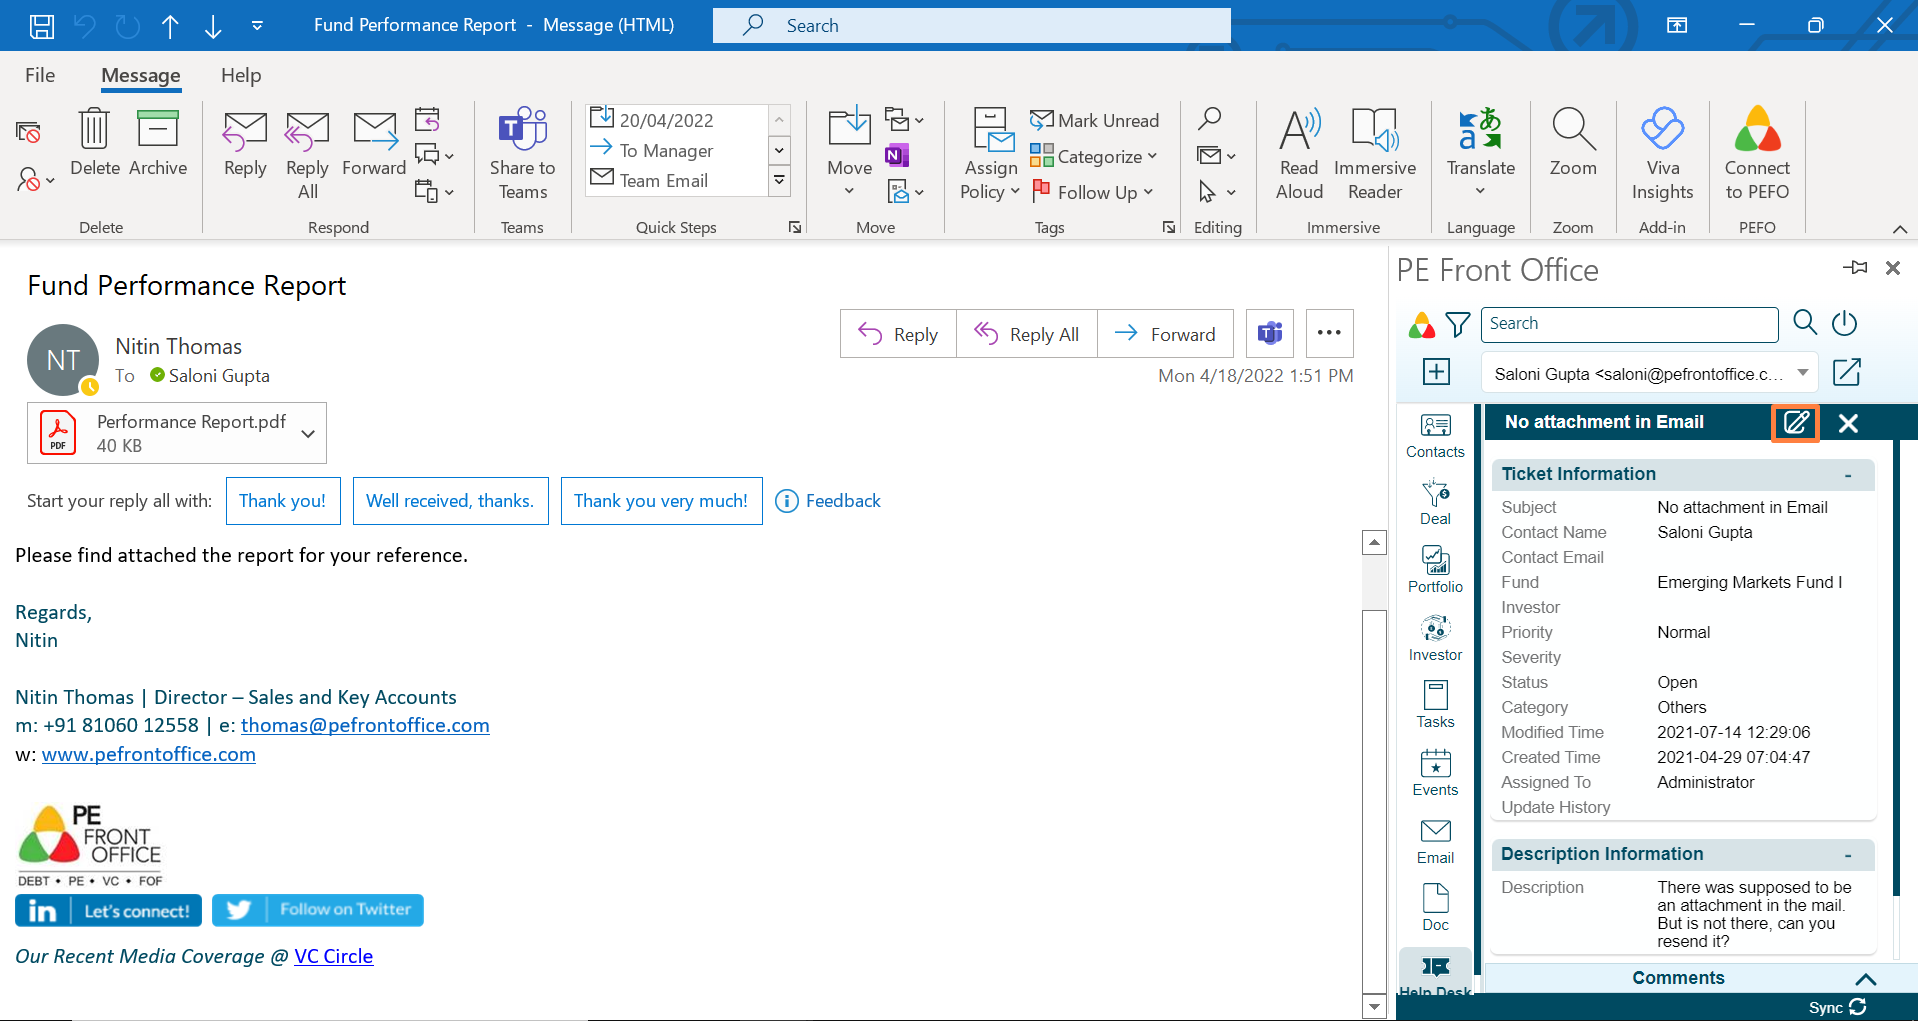Open the Saloni Gupta contact dropdown

pyautogui.click(x=1802, y=373)
